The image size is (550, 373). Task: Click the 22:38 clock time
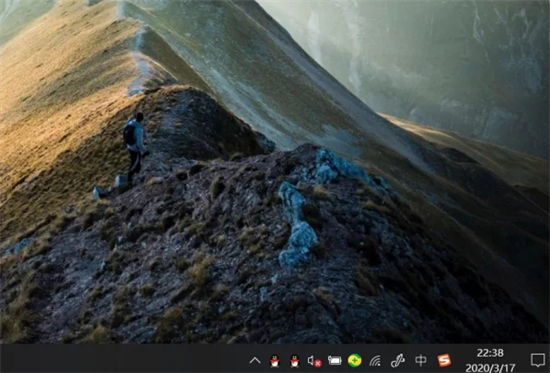pyautogui.click(x=490, y=353)
